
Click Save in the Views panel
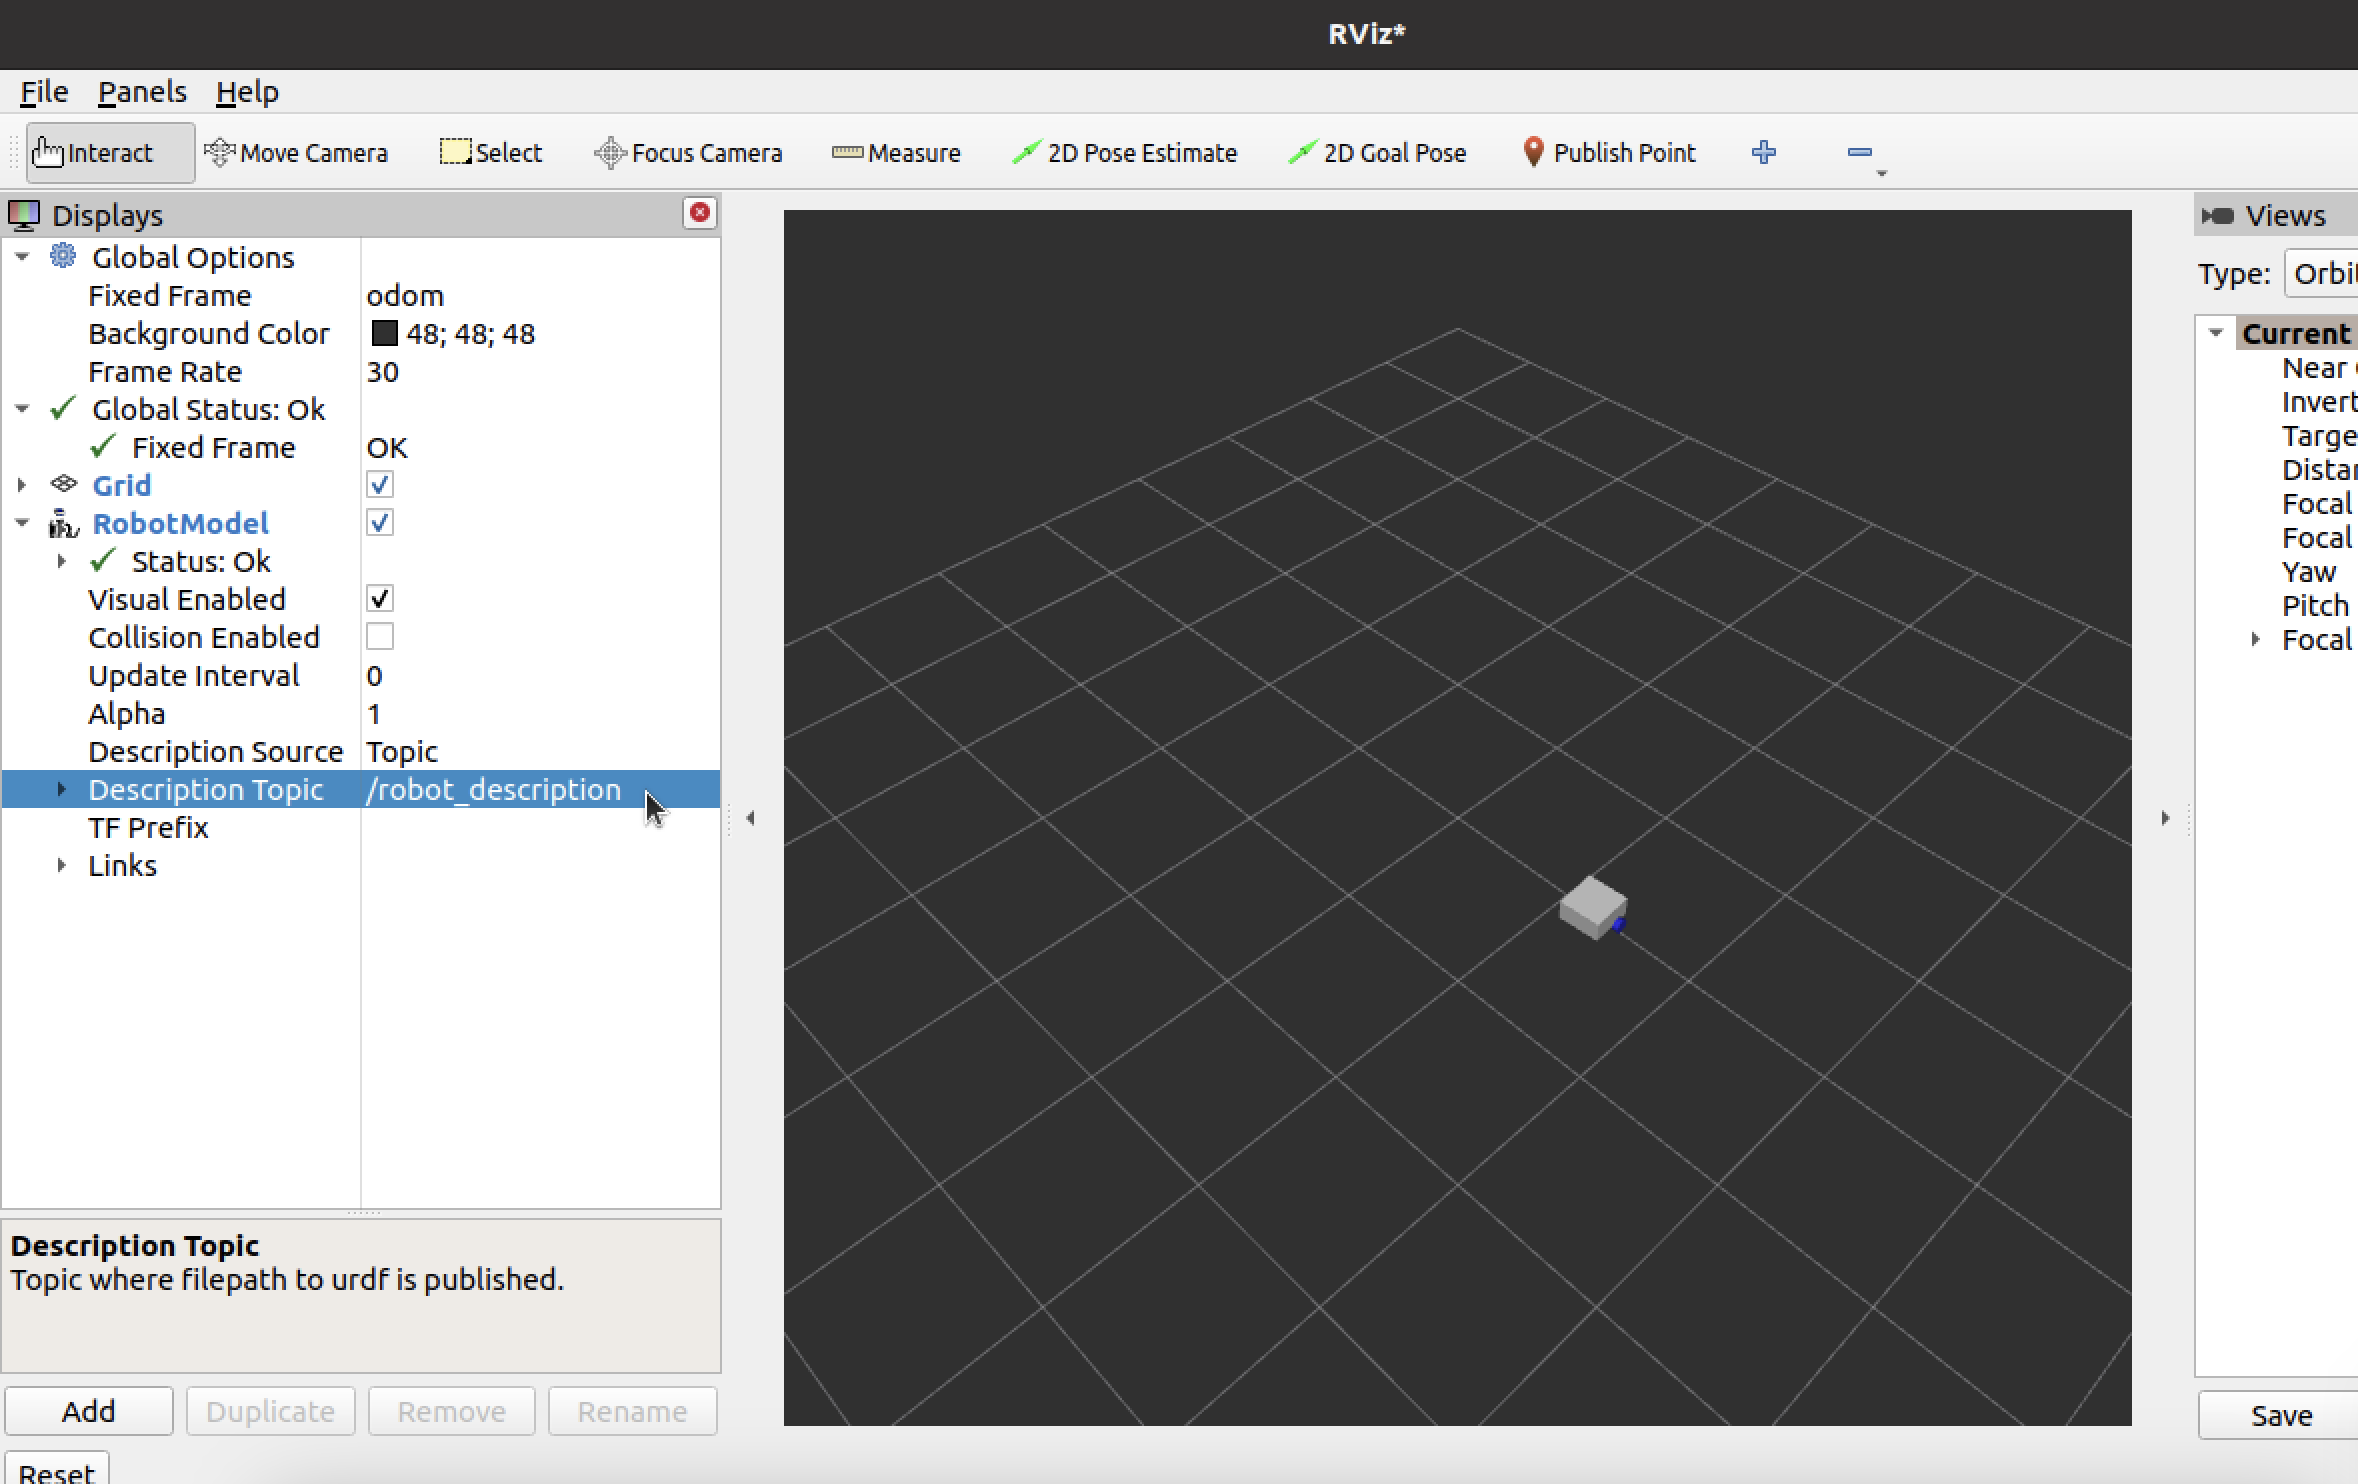(2280, 1415)
